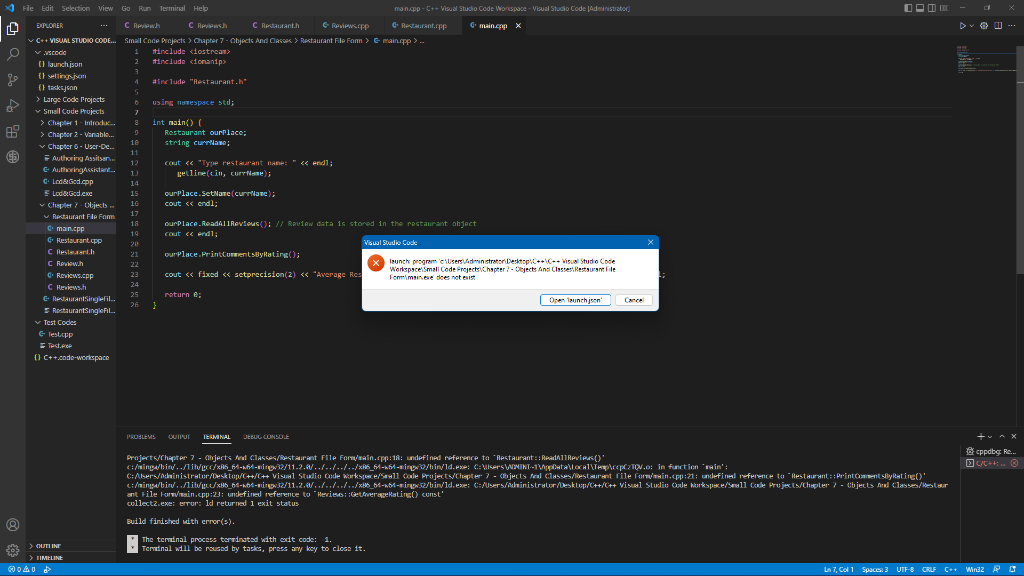Open the Accounts icon in activity bar
This screenshot has width=1024, height=576.
point(12,525)
